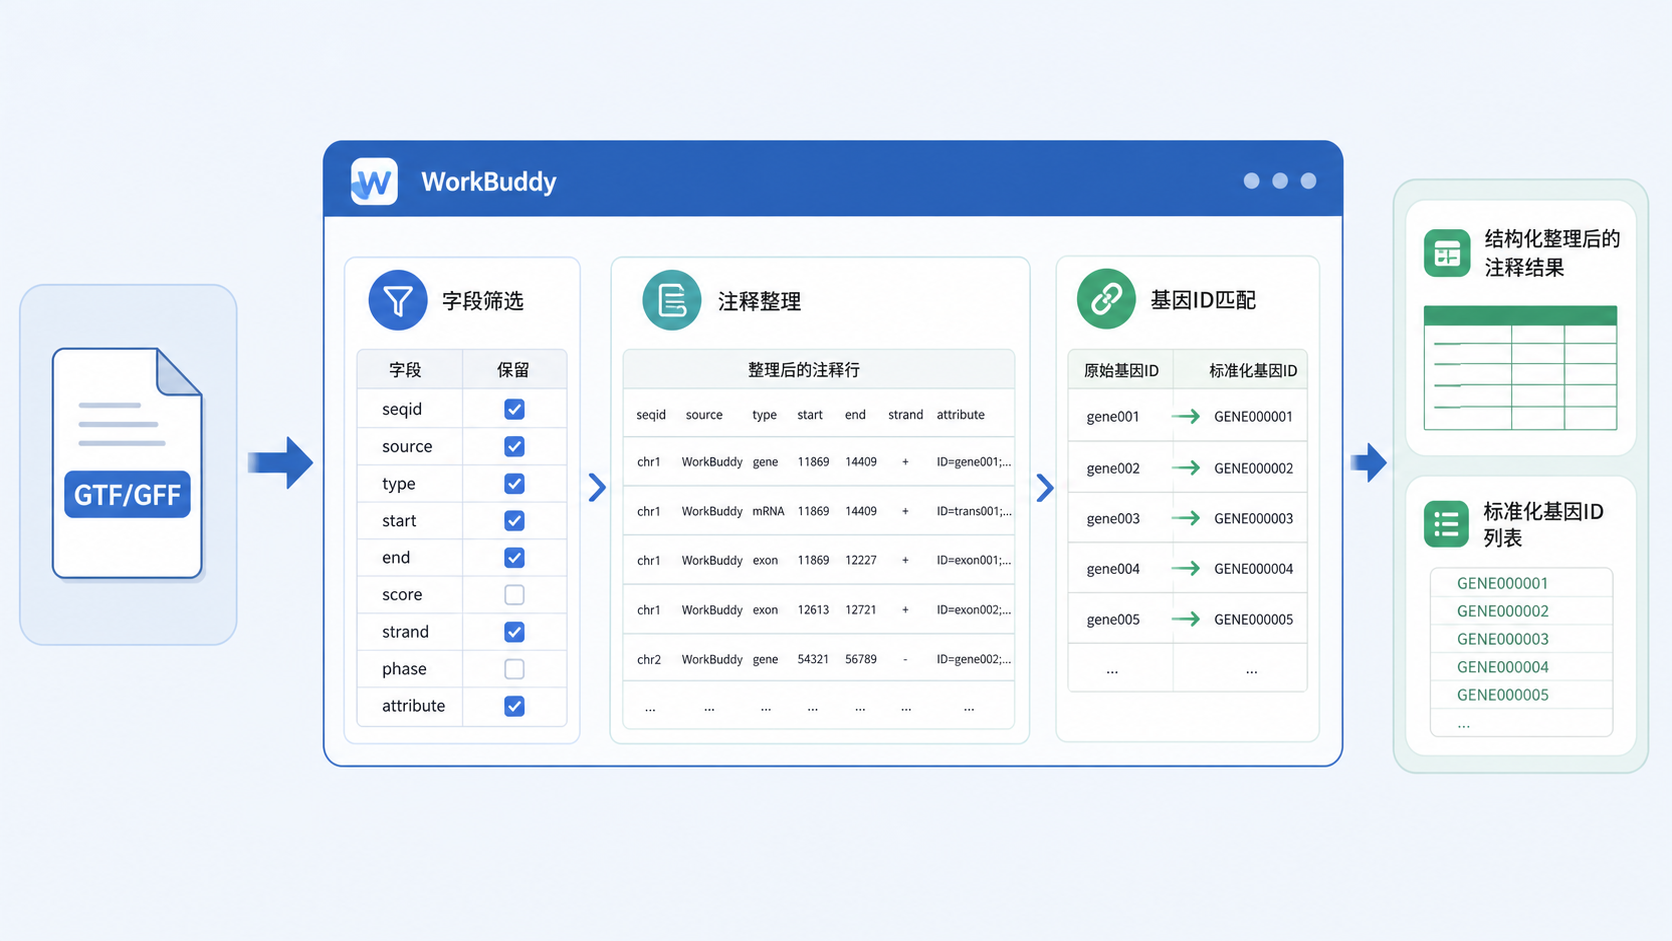Click the ID=trans001 attribute cell
The height and width of the screenshot is (941, 1672).
(974, 511)
